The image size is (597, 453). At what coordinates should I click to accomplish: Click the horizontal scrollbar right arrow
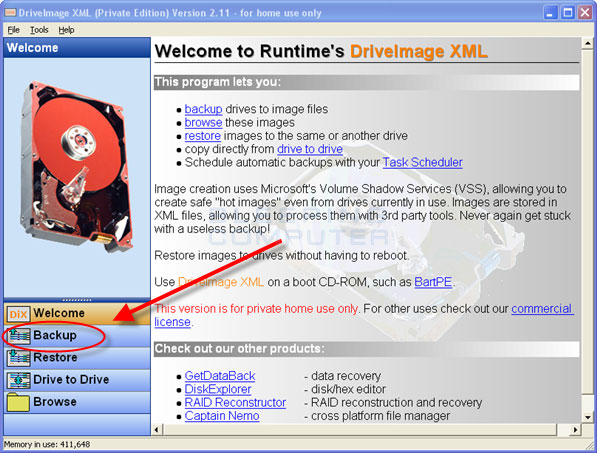575,430
